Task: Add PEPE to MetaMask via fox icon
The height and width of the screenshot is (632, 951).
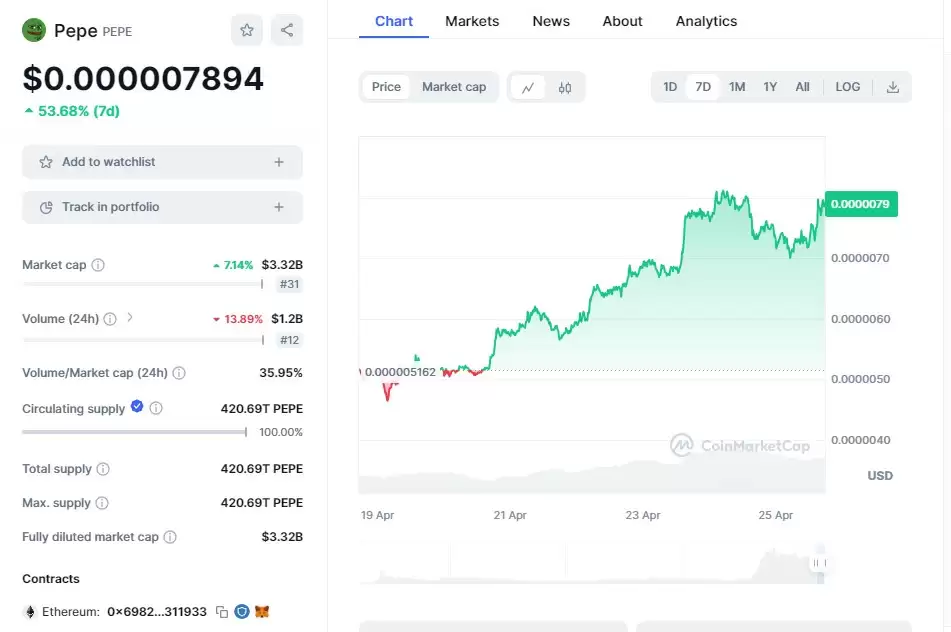Action: [x=262, y=611]
